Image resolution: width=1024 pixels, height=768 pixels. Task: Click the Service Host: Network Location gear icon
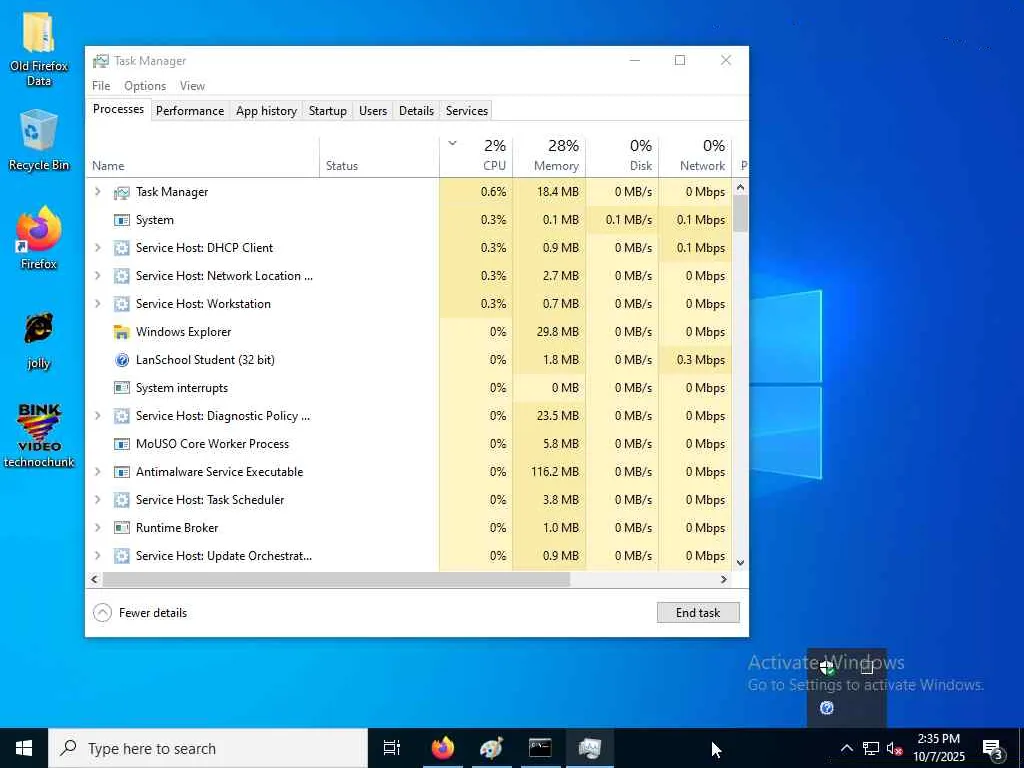tap(121, 276)
